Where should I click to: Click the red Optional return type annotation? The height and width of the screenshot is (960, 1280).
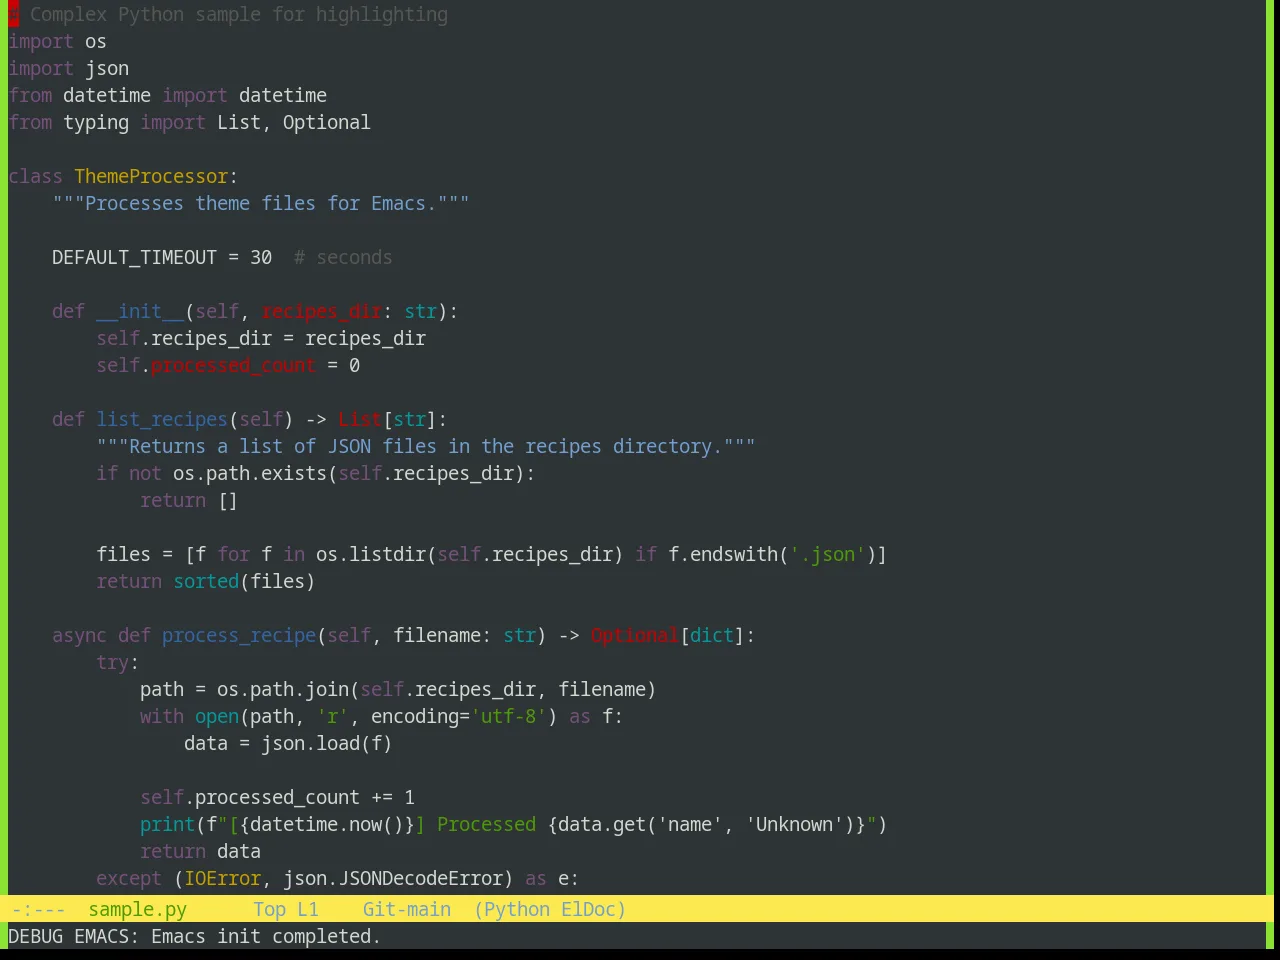(634, 635)
